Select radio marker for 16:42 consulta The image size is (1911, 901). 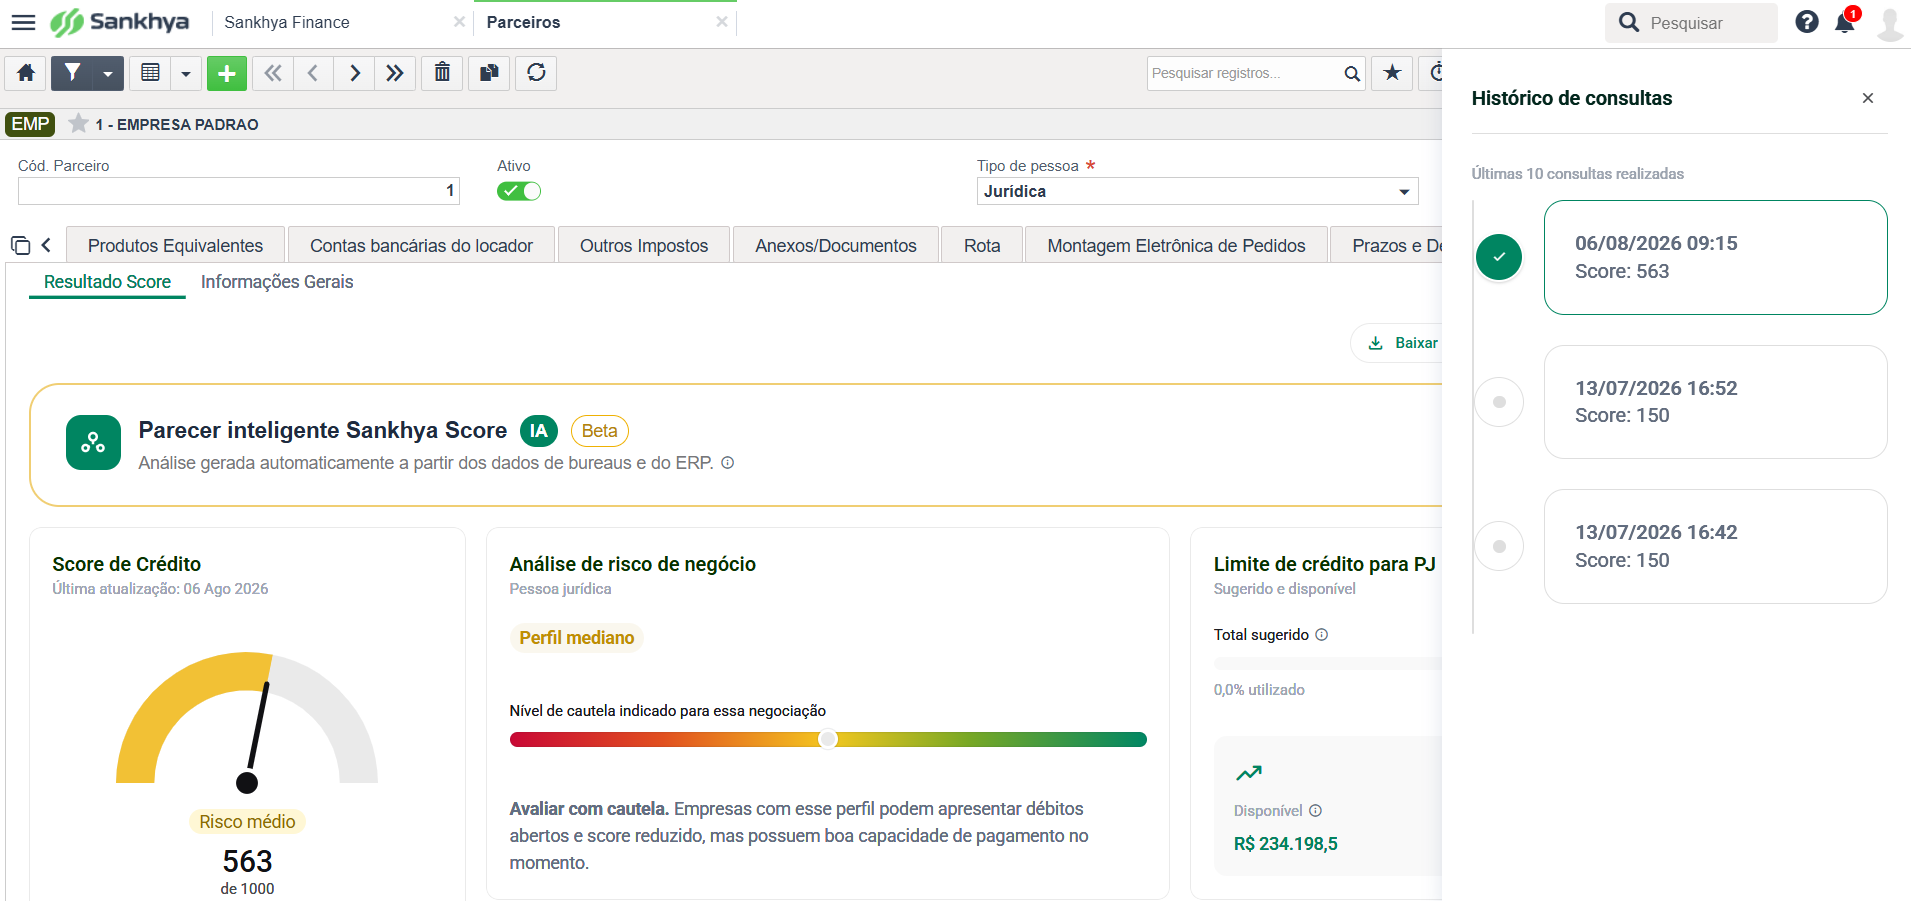[x=1499, y=546]
